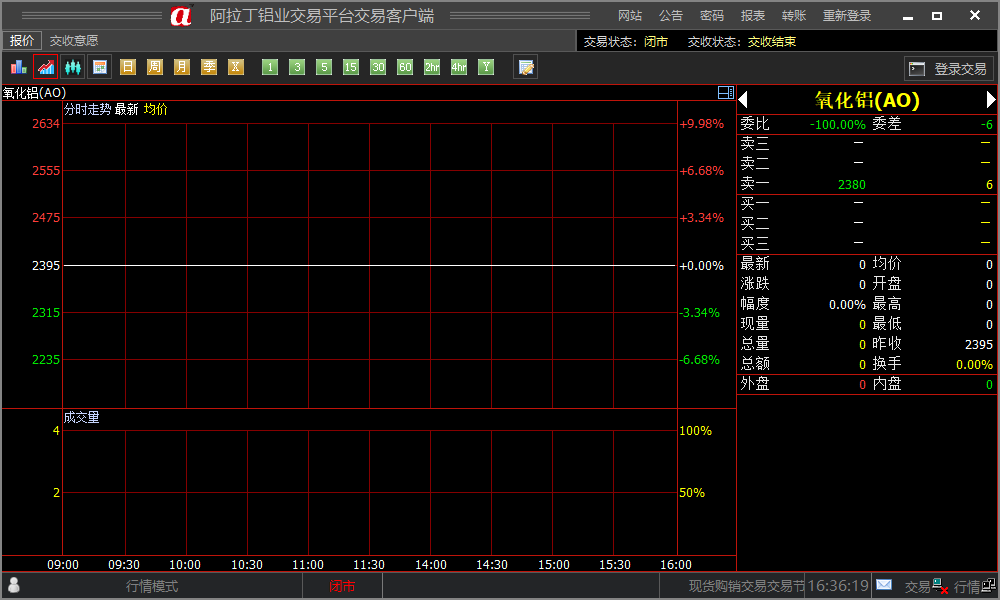Maximize the trading client window

(x=937, y=16)
